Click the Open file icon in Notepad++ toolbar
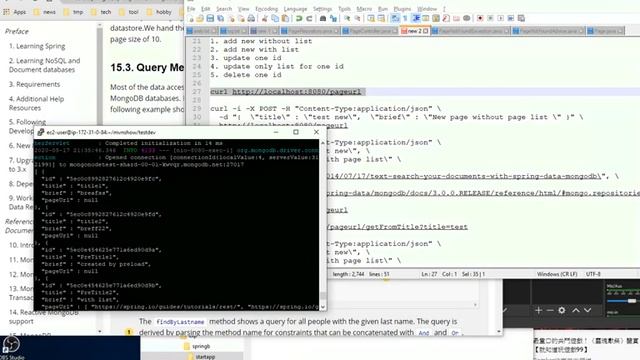The height and width of the screenshot is (360, 640). [x=200, y=18]
